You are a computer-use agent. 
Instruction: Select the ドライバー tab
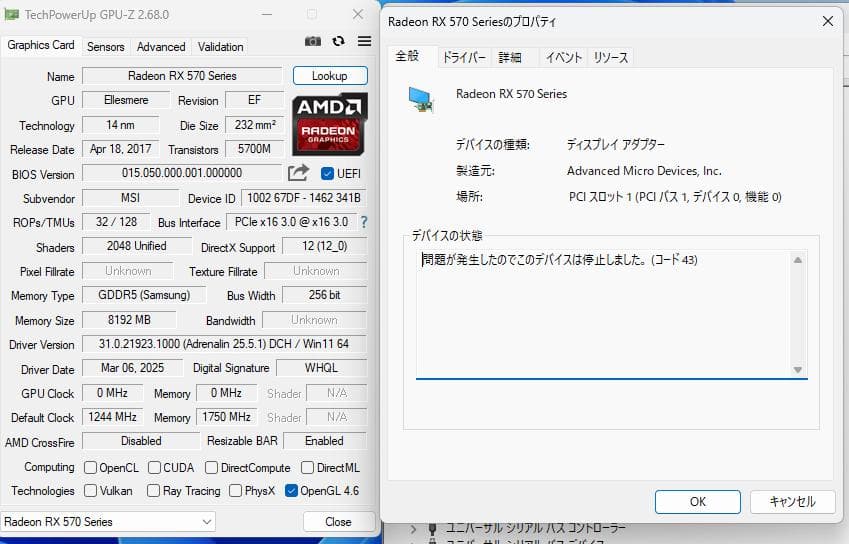464,57
